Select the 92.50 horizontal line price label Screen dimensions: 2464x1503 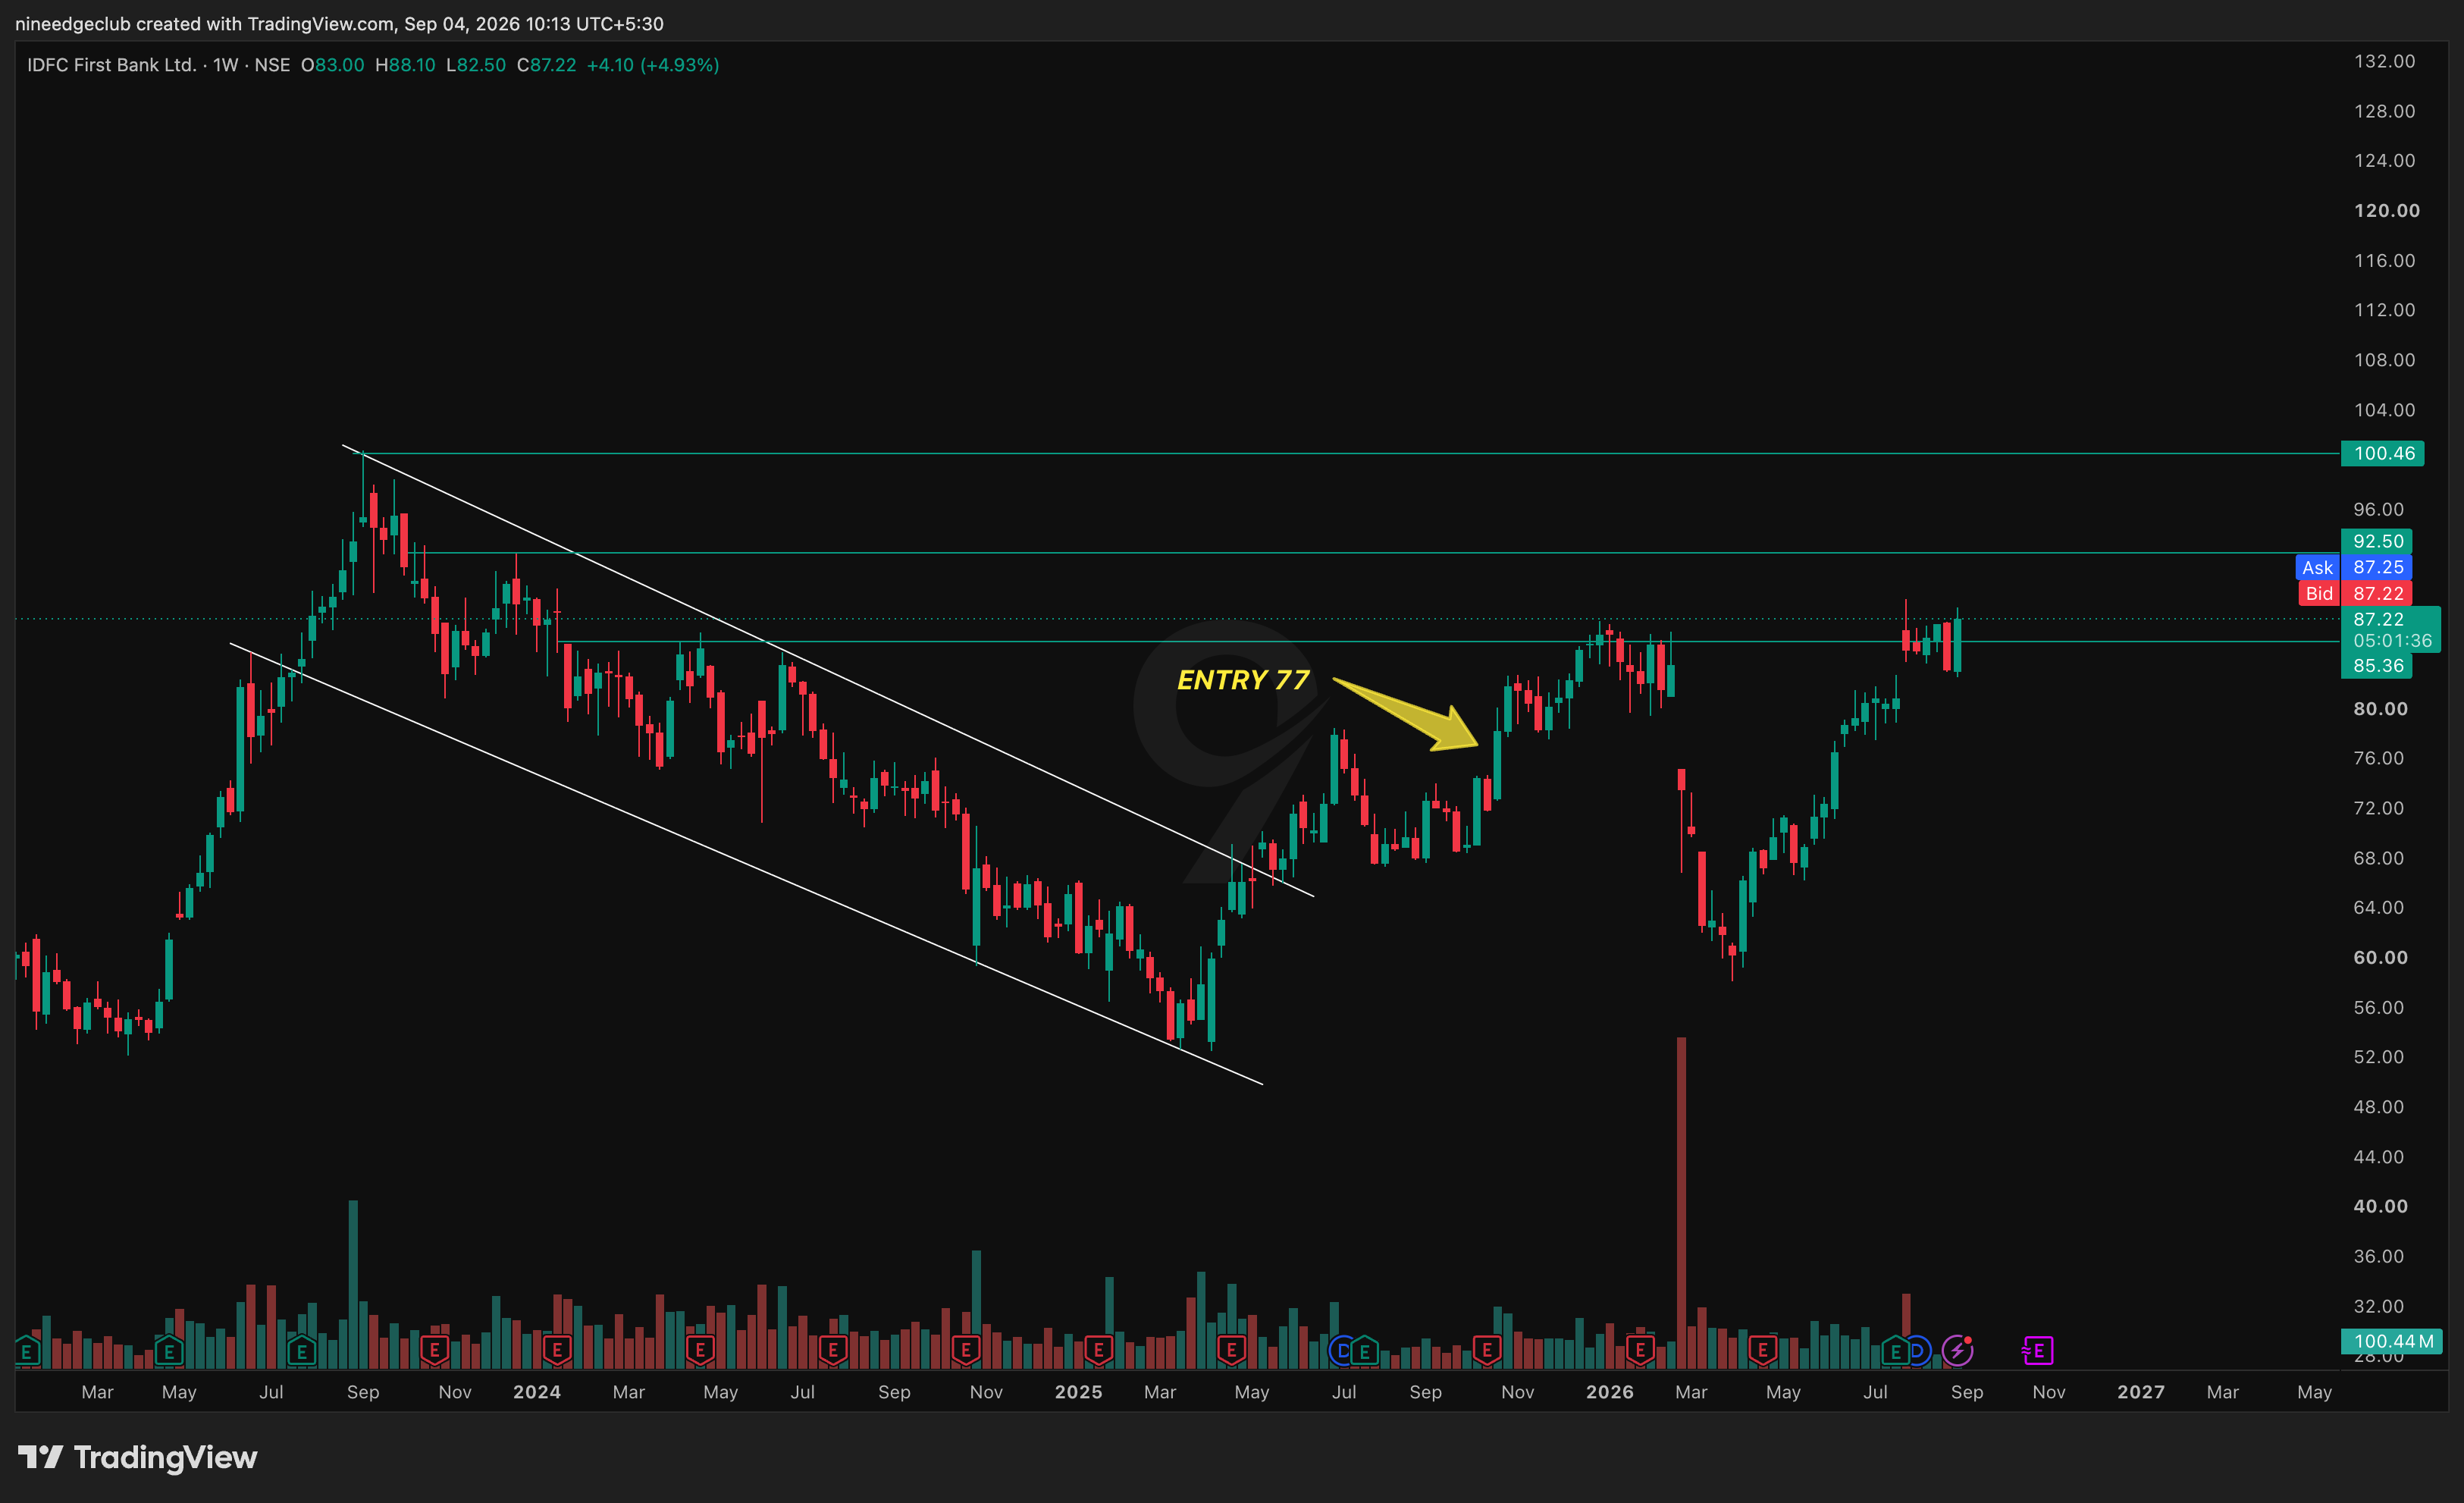[2377, 541]
